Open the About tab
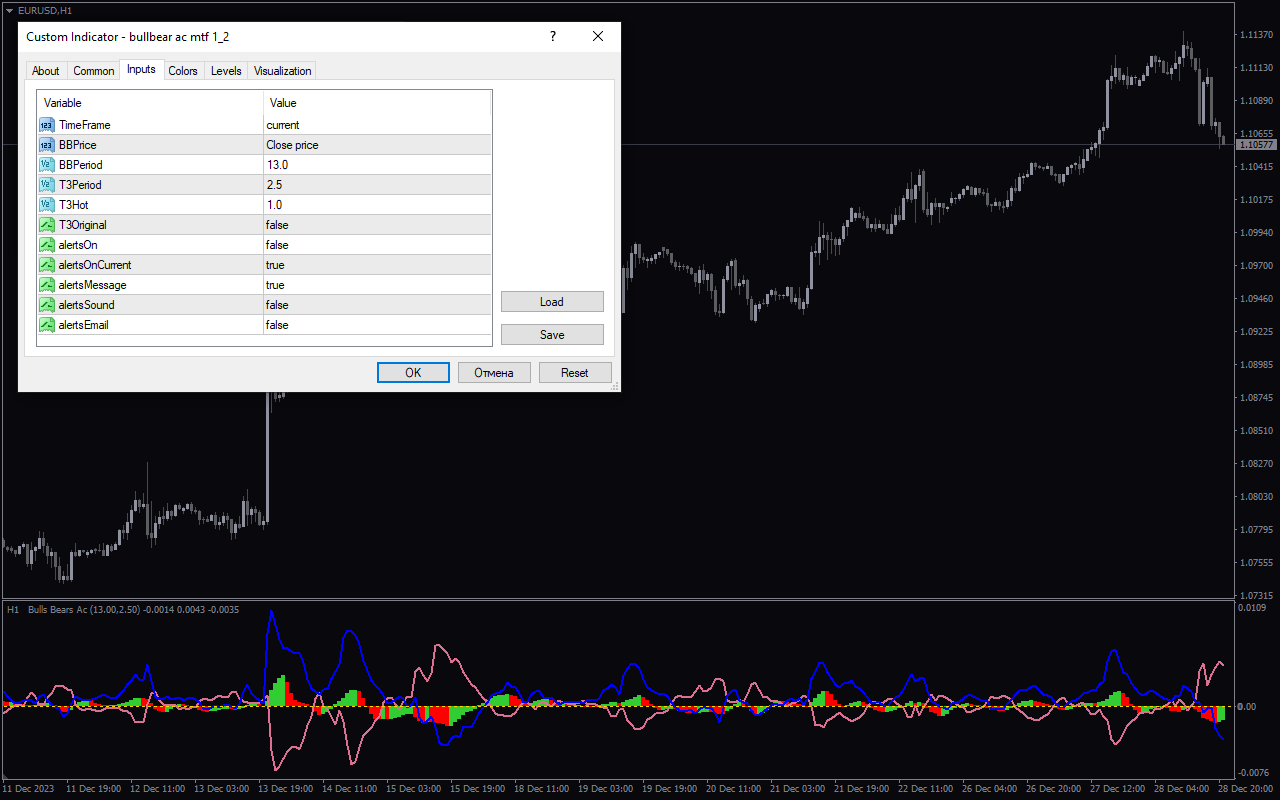The width and height of the screenshot is (1280, 800). (46, 71)
